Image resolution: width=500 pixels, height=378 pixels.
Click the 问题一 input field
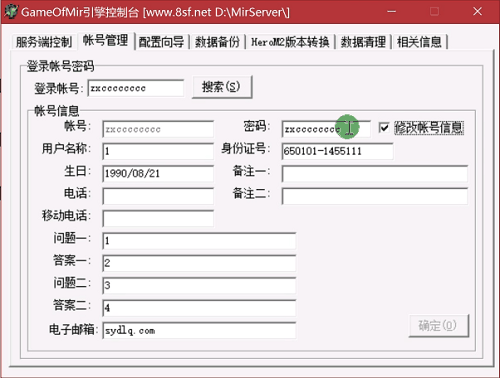coord(199,241)
